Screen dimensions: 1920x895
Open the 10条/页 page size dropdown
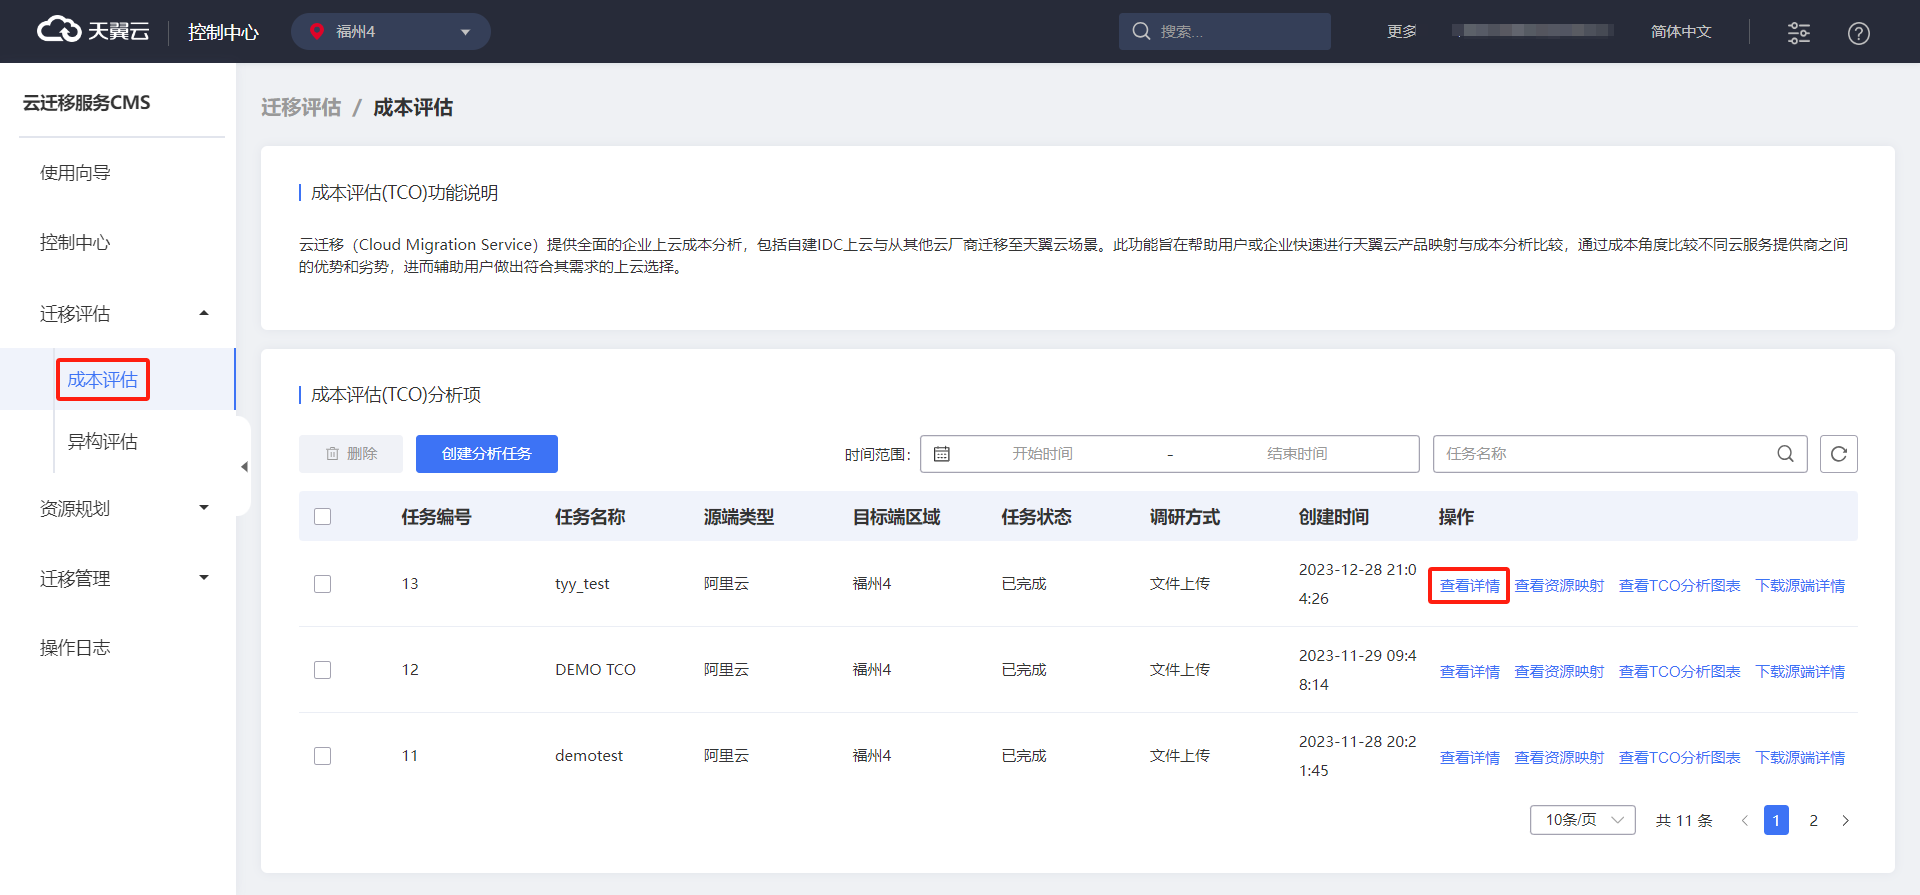point(1582,820)
